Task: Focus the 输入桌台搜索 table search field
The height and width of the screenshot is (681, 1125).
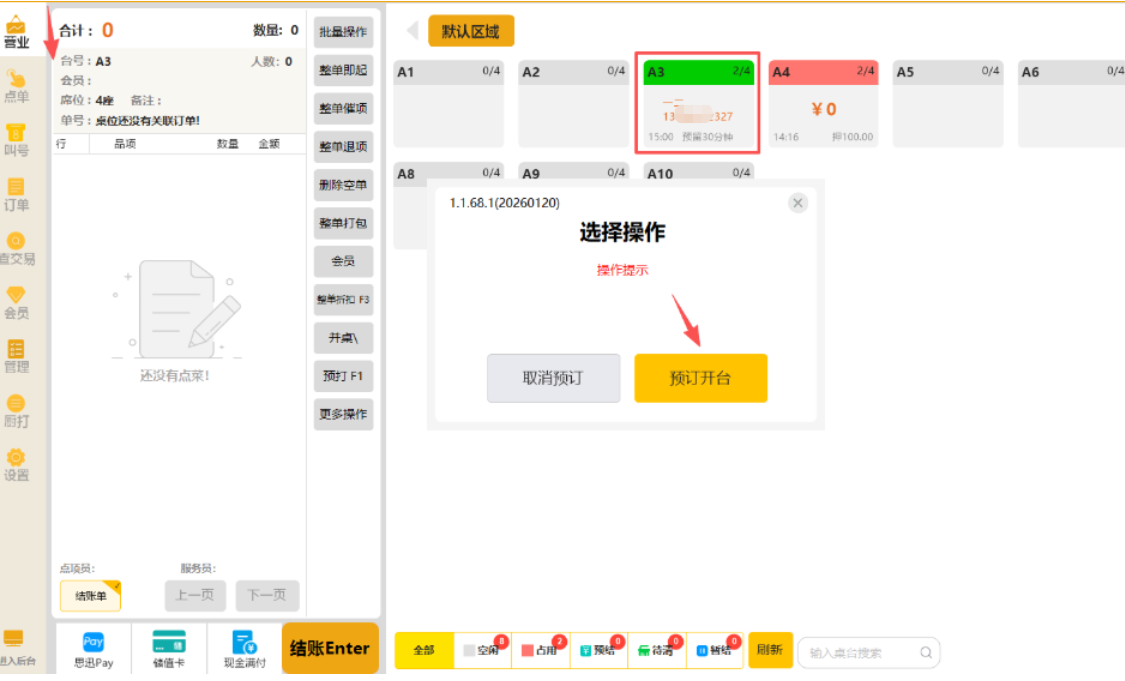Action: (868, 652)
